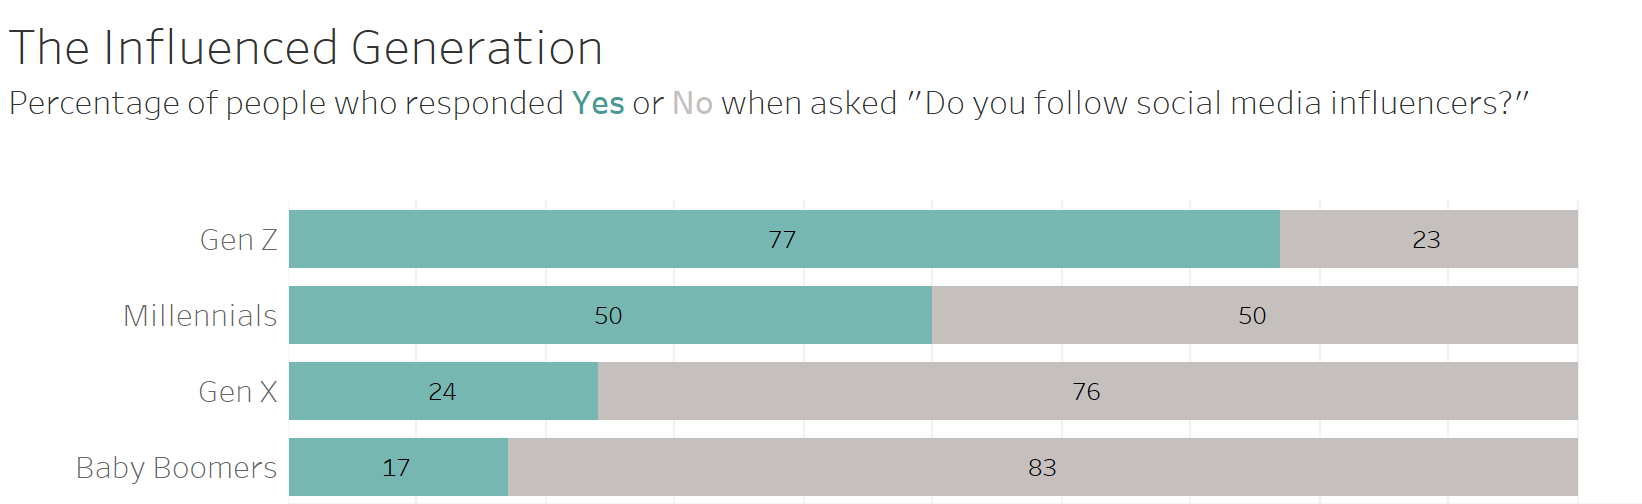
Task: Select the Baby Boomers teal Yes bar
Action: pos(398,467)
